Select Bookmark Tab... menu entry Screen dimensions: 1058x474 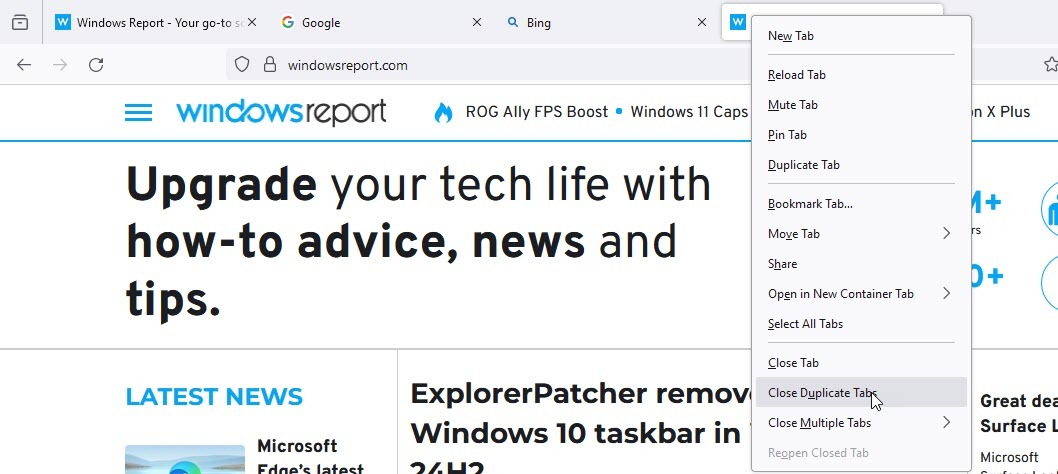tap(861, 204)
